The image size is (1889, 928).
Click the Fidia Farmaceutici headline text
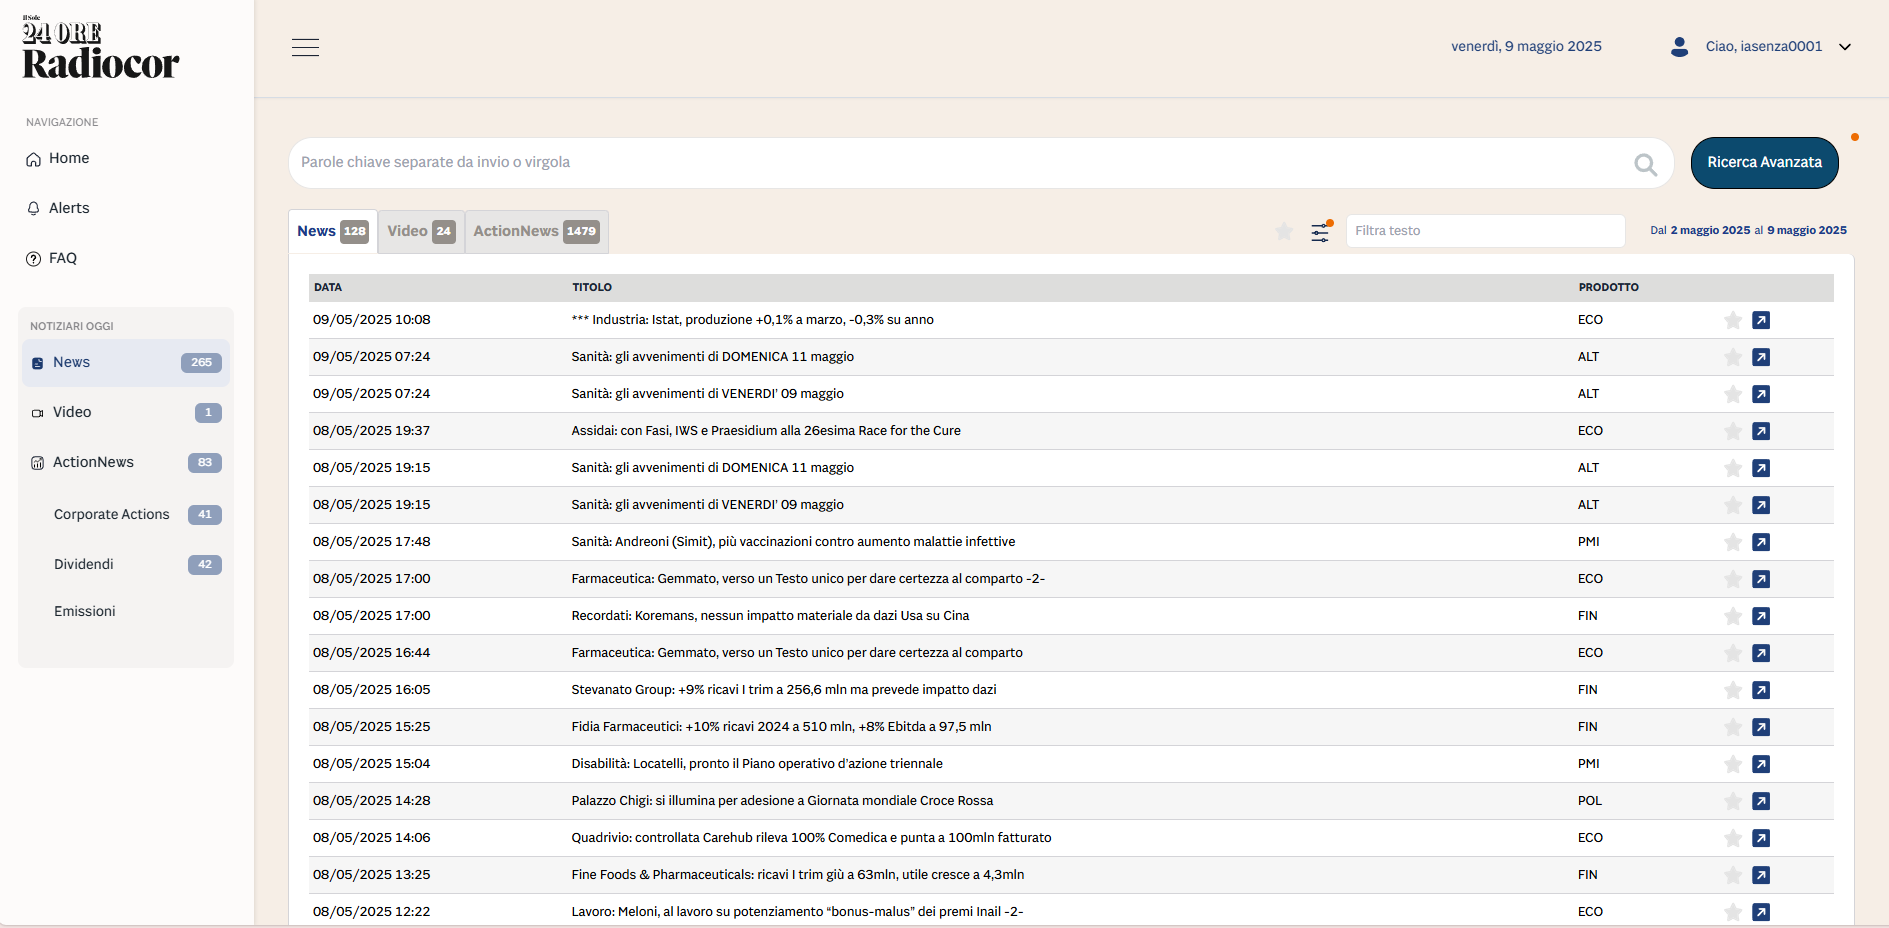[781, 727]
